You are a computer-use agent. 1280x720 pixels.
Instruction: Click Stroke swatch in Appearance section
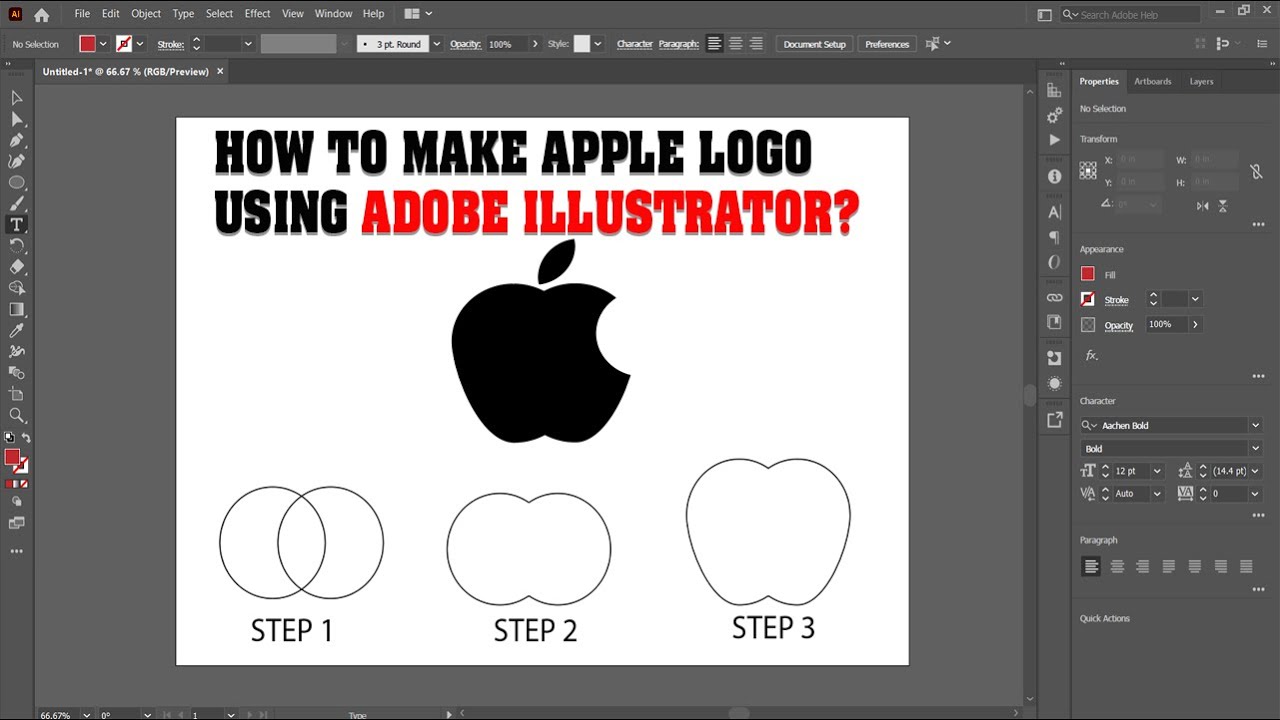pos(1088,299)
